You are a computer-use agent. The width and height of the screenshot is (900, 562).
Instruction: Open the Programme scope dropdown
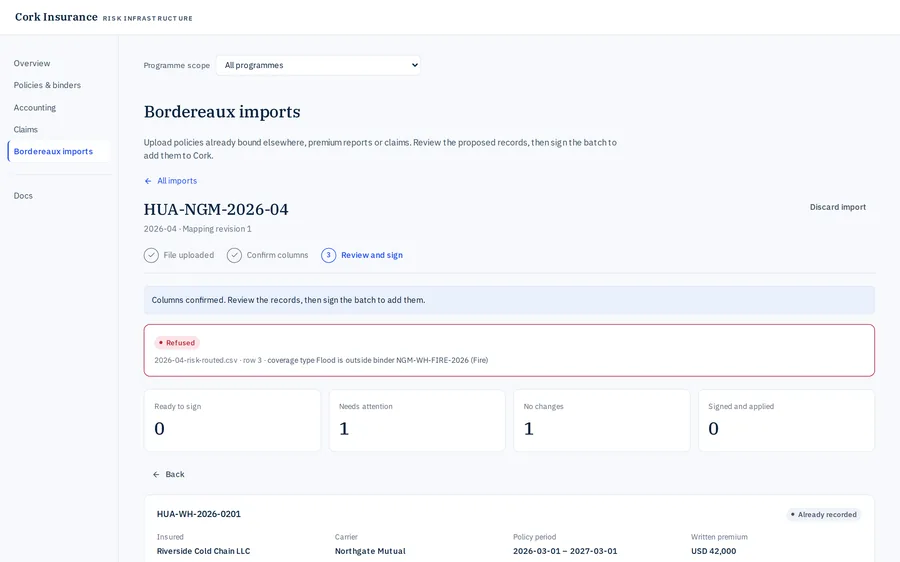(x=318, y=65)
